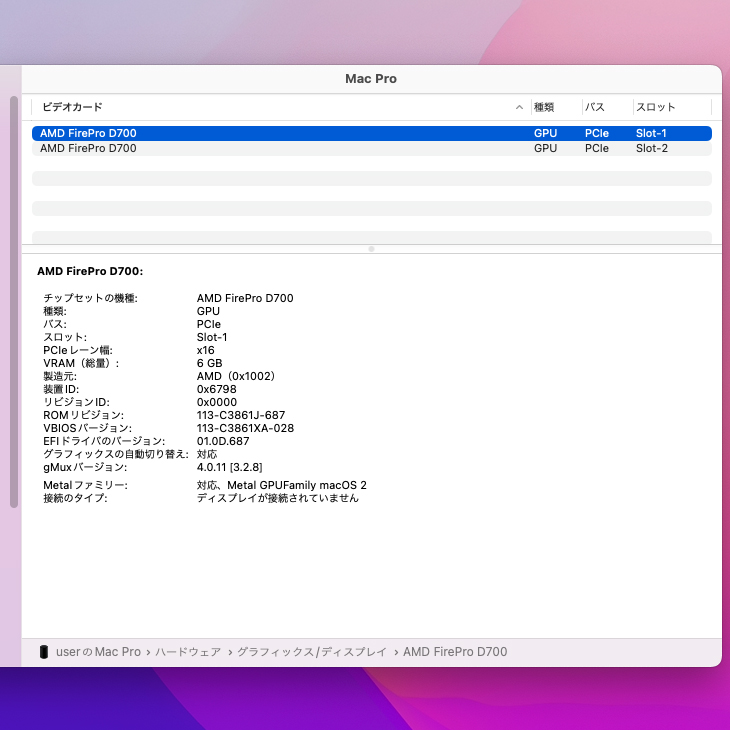Click the split pane divider handle
Screen dimensions: 730x730
point(372,249)
